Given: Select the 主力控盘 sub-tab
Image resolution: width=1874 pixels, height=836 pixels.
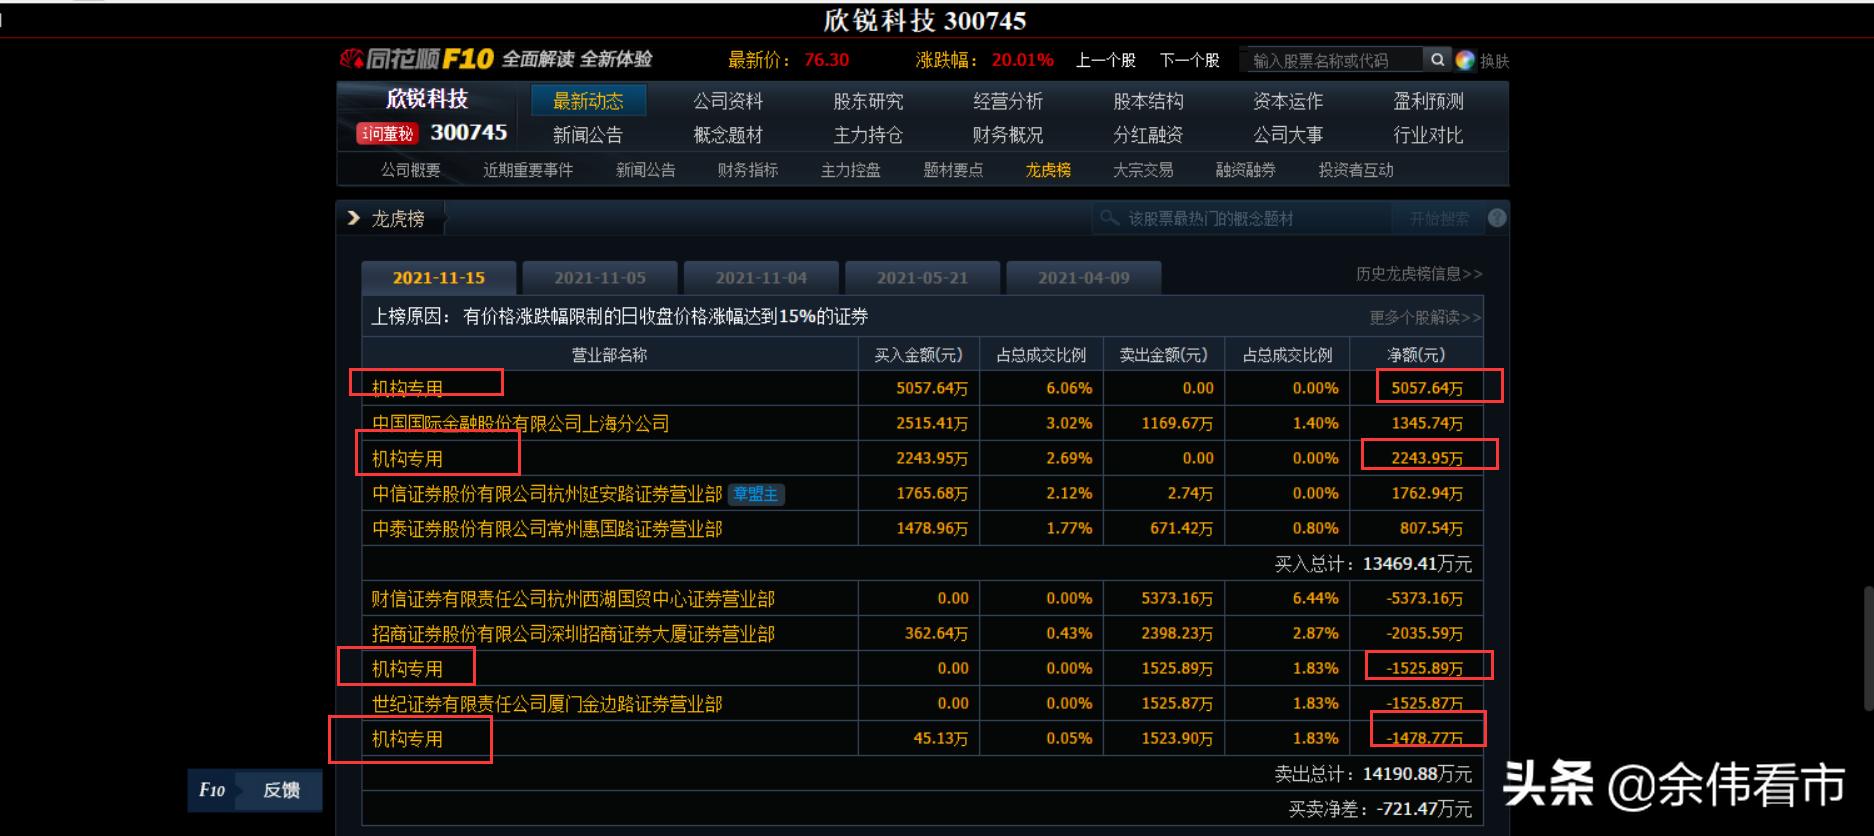Looking at the screenshot, I should (x=850, y=170).
